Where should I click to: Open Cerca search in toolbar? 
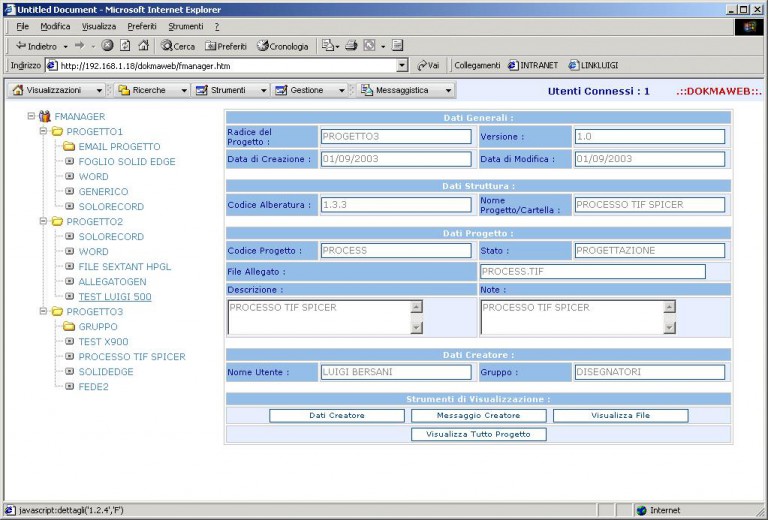point(178,46)
